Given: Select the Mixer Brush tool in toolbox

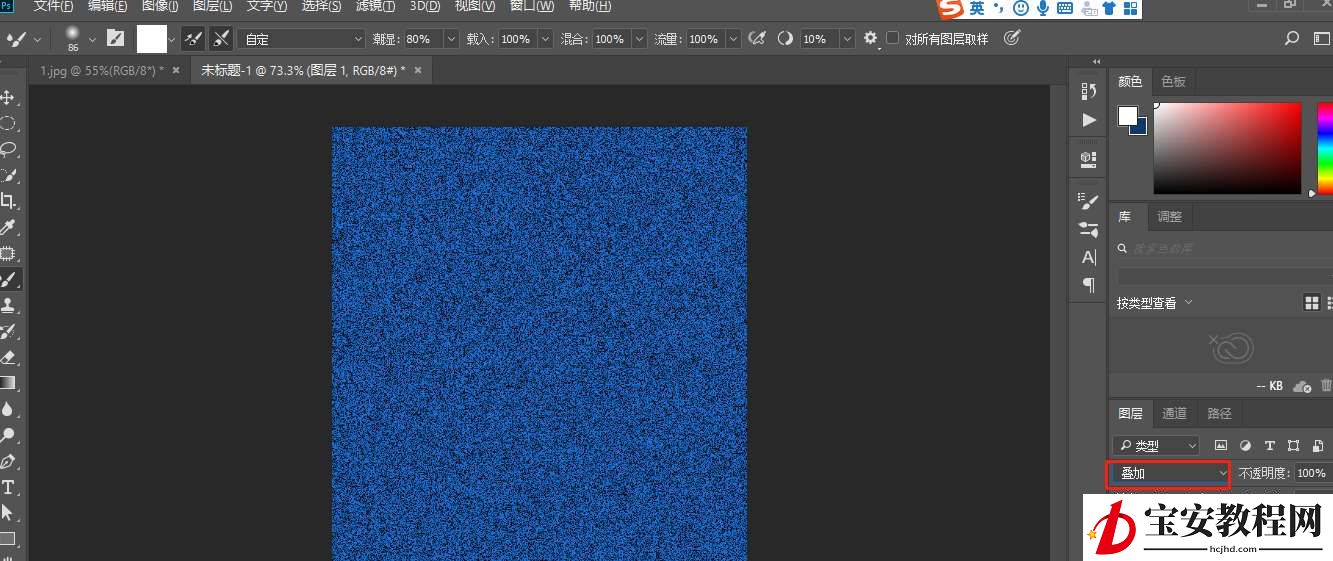Looking at the screenshot, I should click(x=8, y=279).
